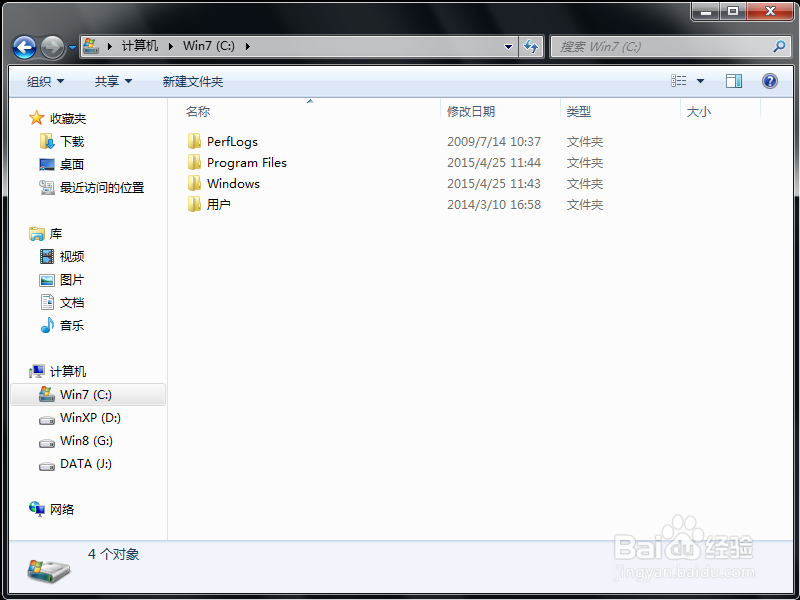
Task: Click the Windows folder name
Action: click(x=233, y=183)
